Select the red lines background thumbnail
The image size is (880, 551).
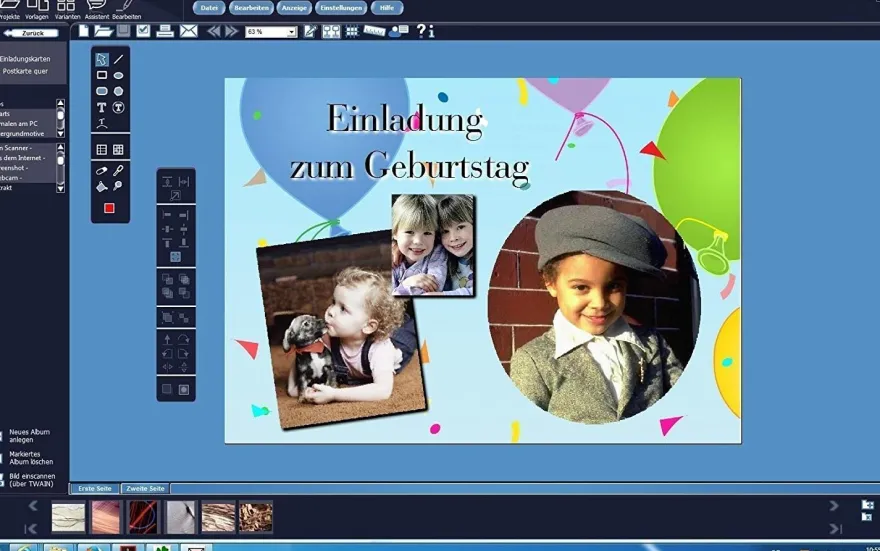coord(143,517)
